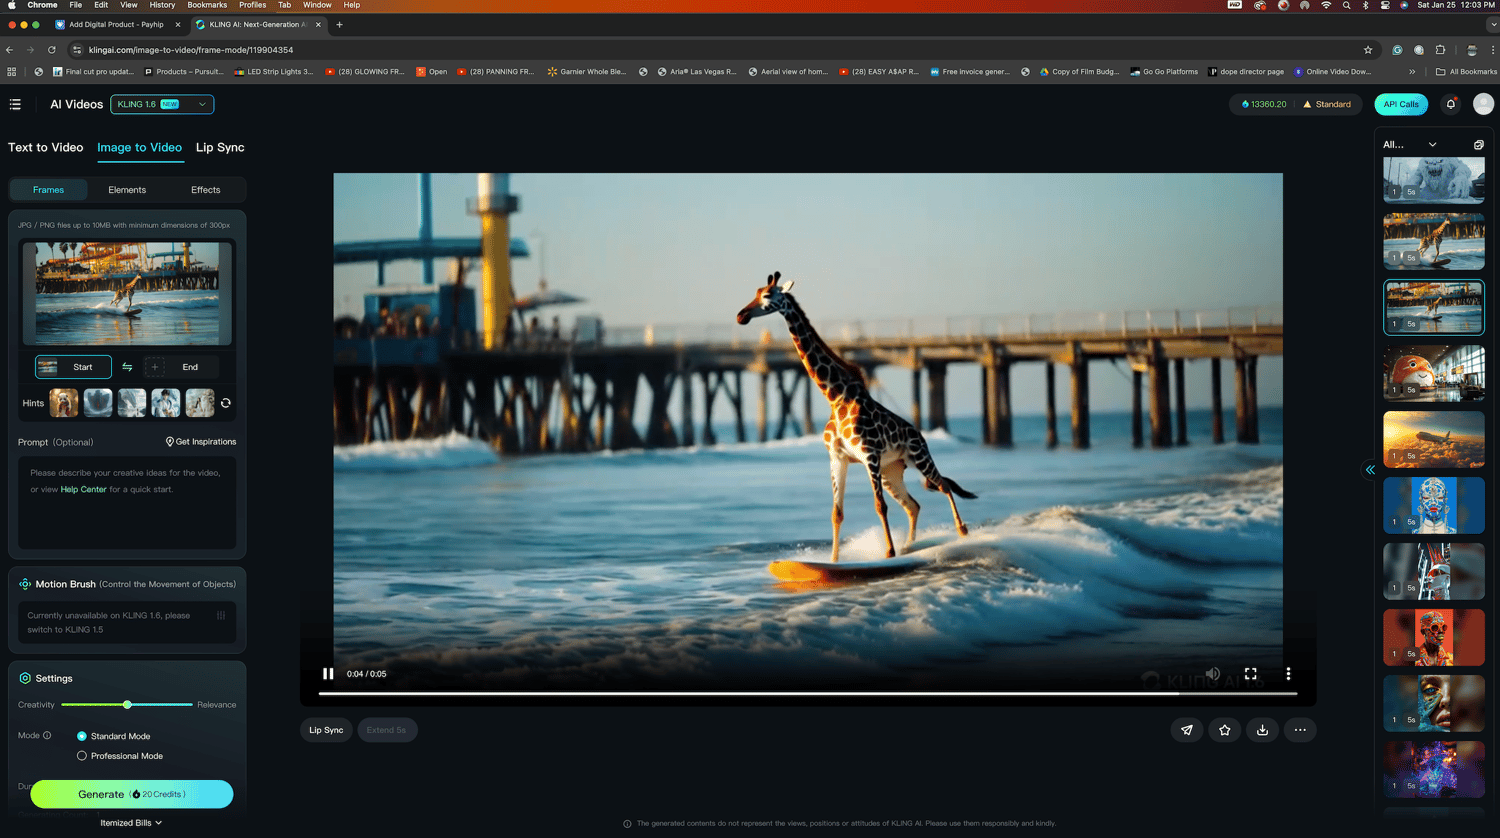This screenshot has width=1500, height=838.
Task: Open the History menu in menu bar
Action: (x=162, y=5)
